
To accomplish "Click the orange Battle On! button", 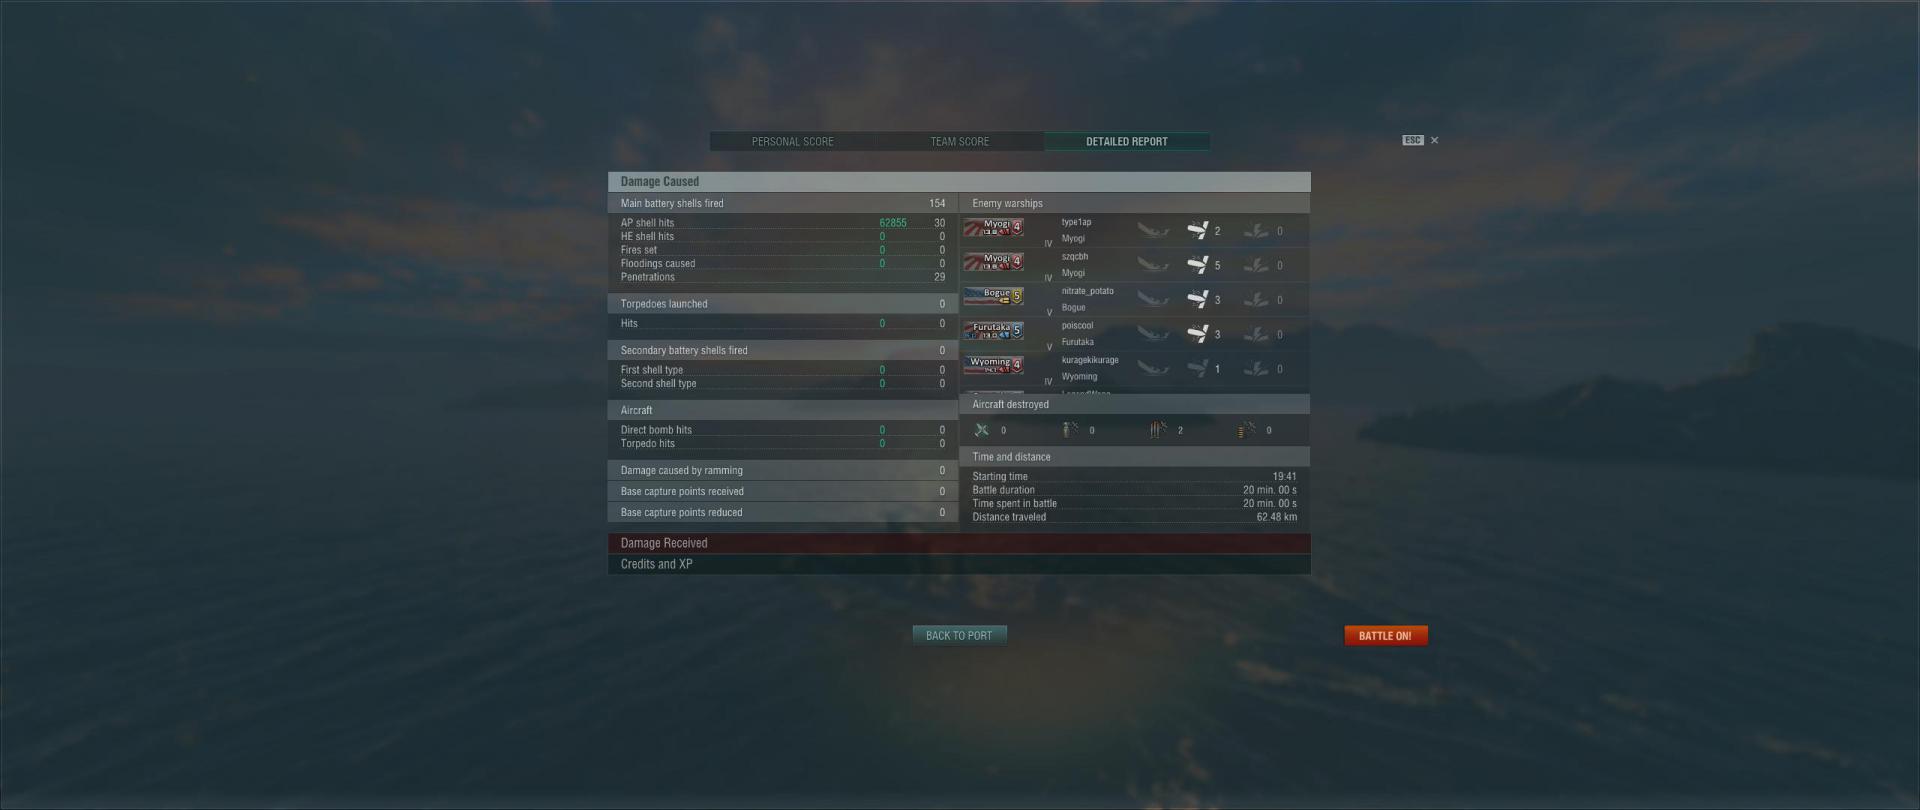I will [x=1385, y=635].
